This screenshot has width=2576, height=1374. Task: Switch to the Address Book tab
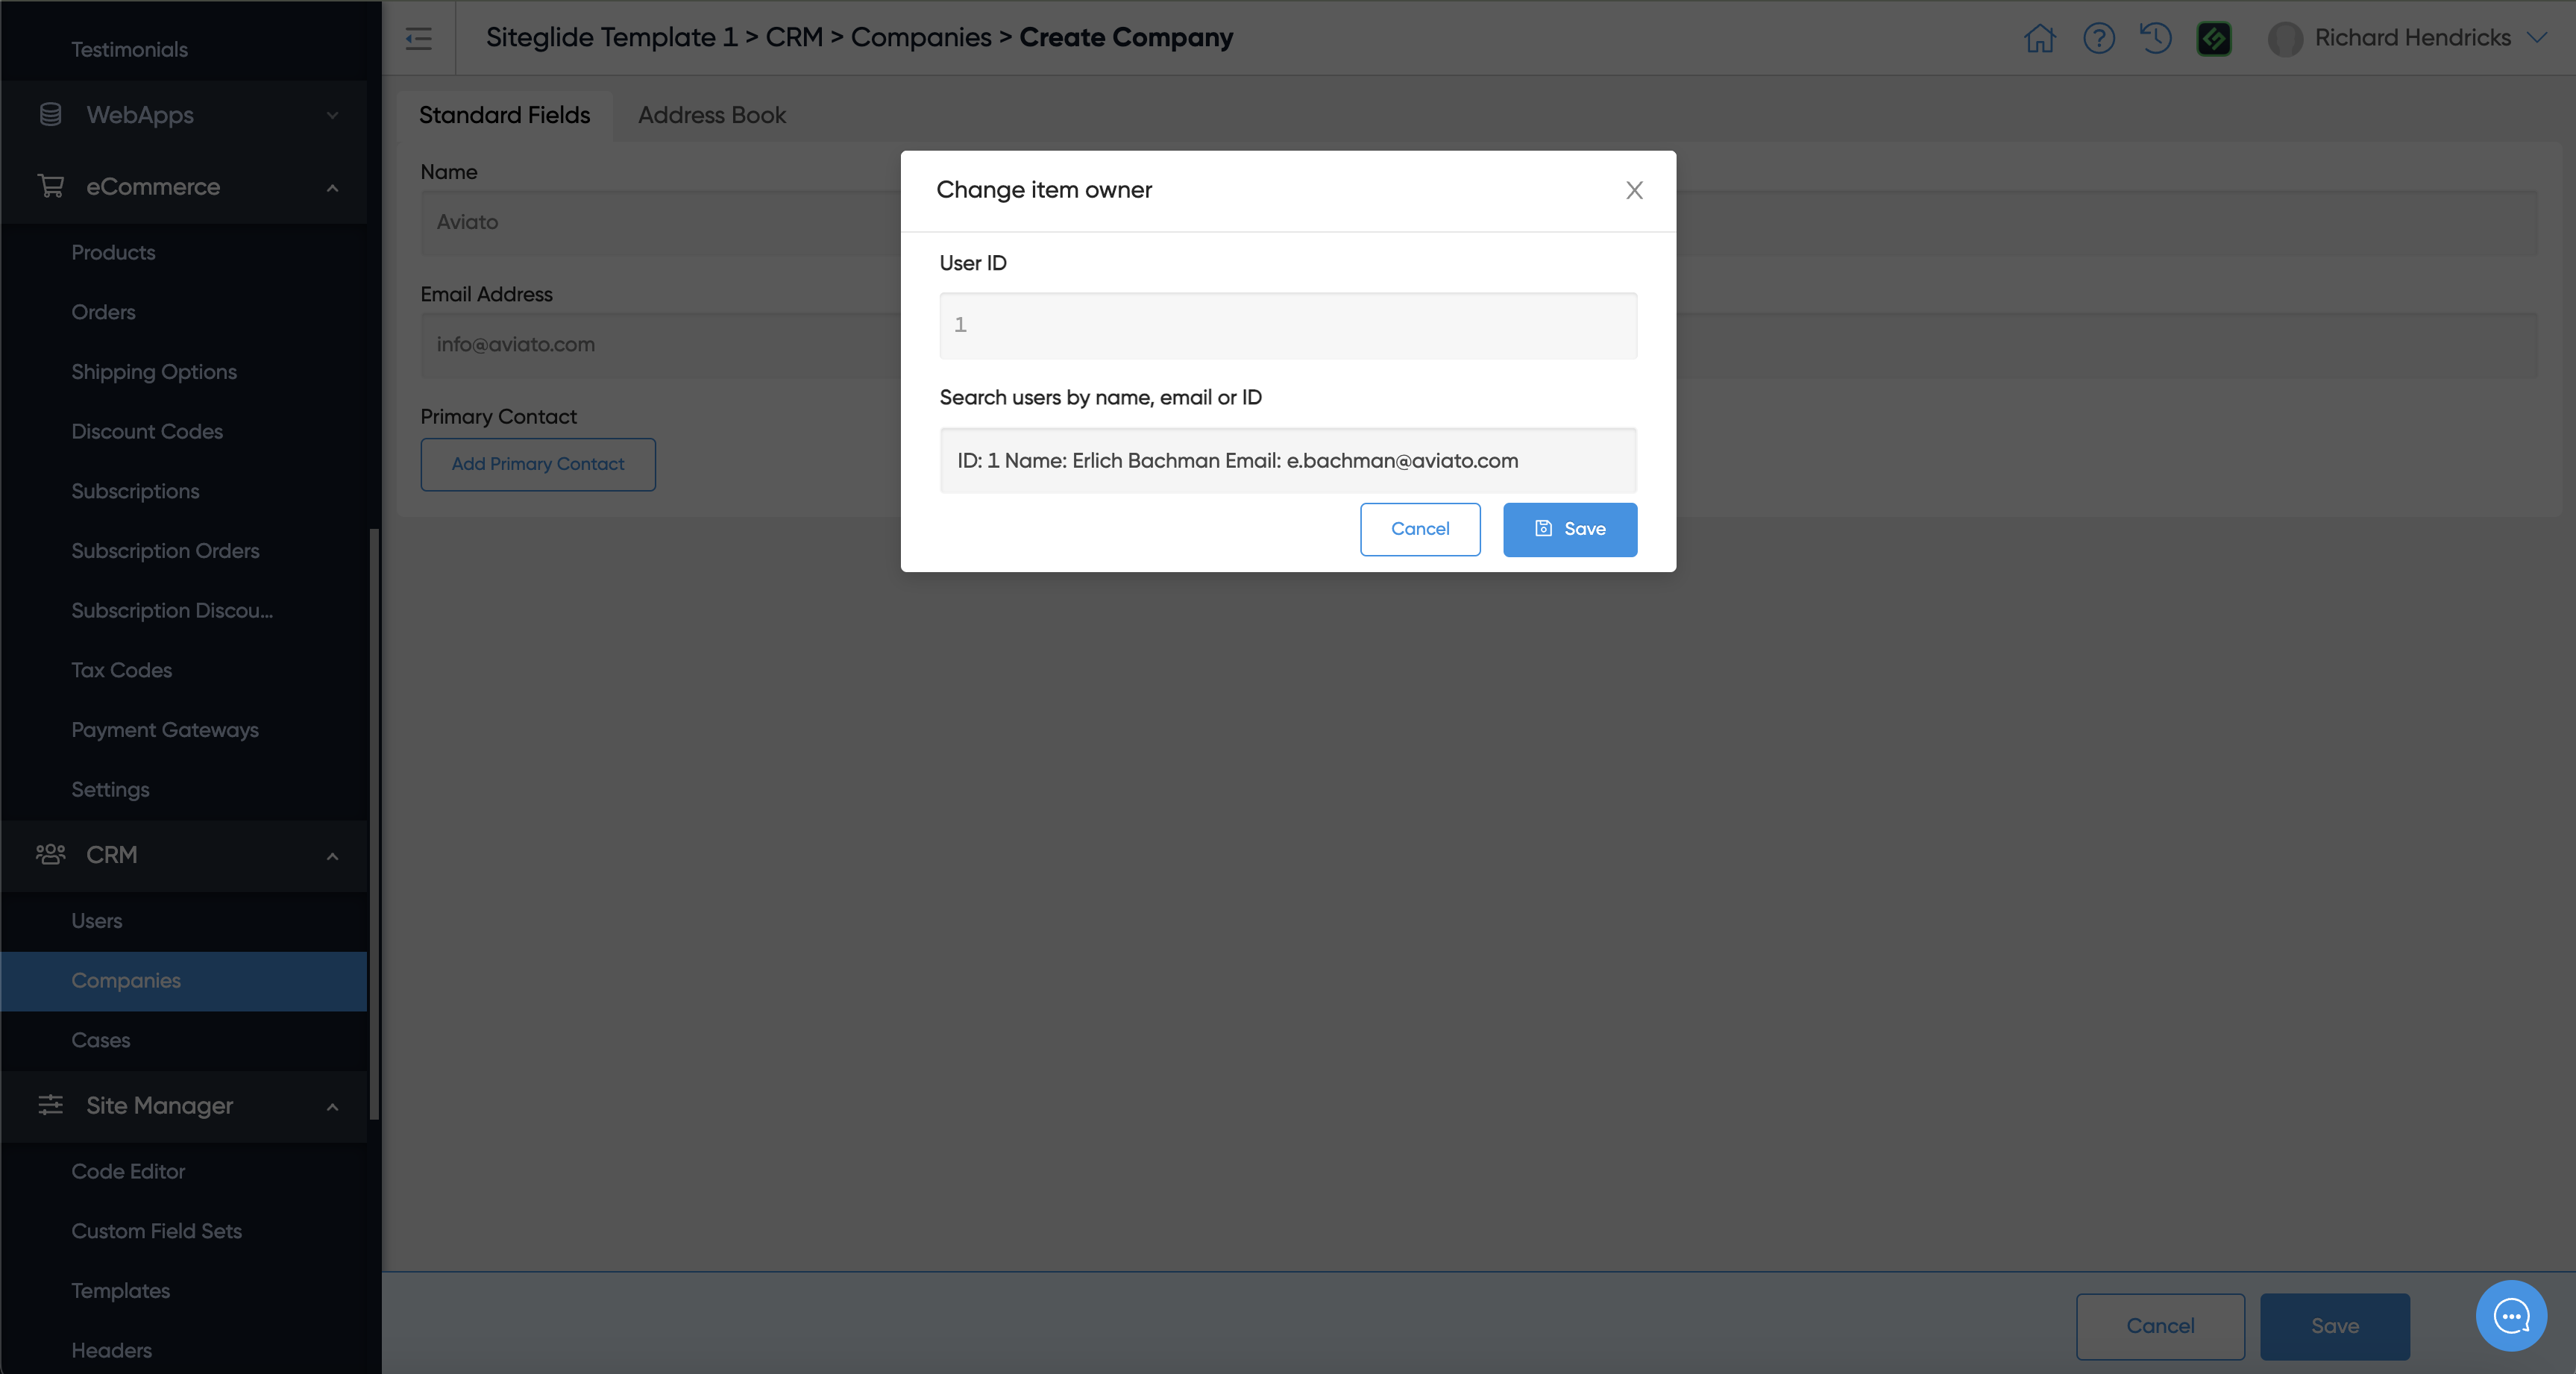(x=711, y=115)
